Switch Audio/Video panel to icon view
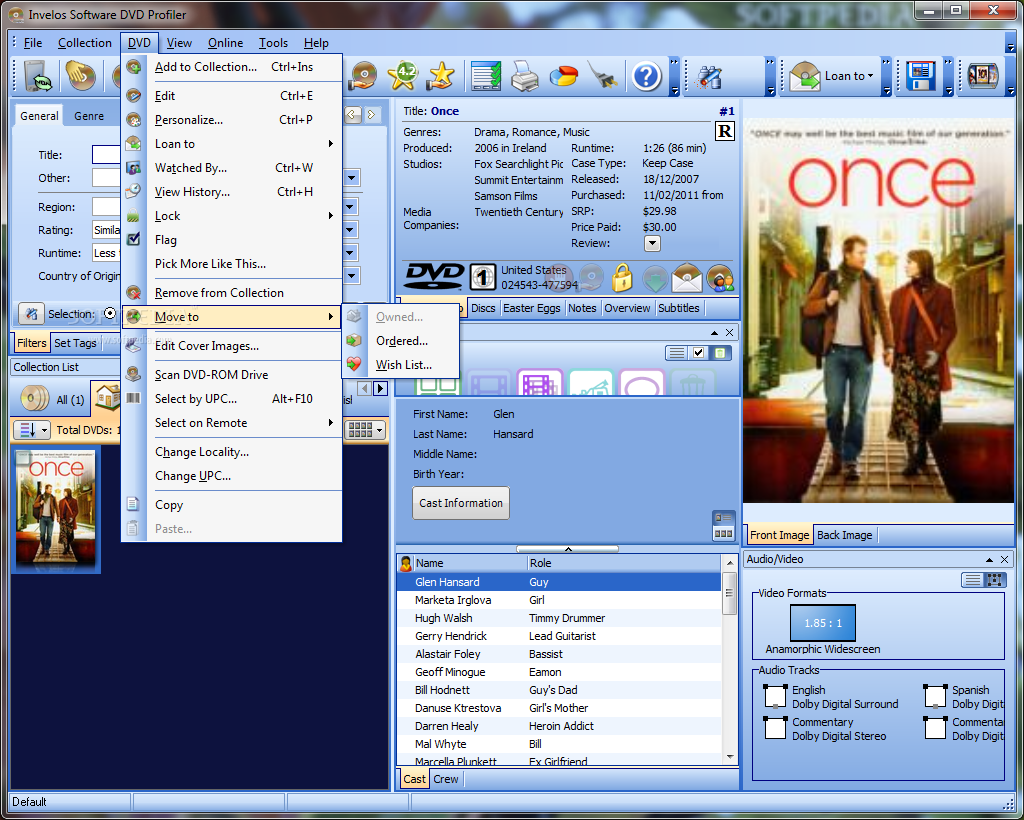The width and height of the screenshot is (1024, 820). click(x=994, y=580)
